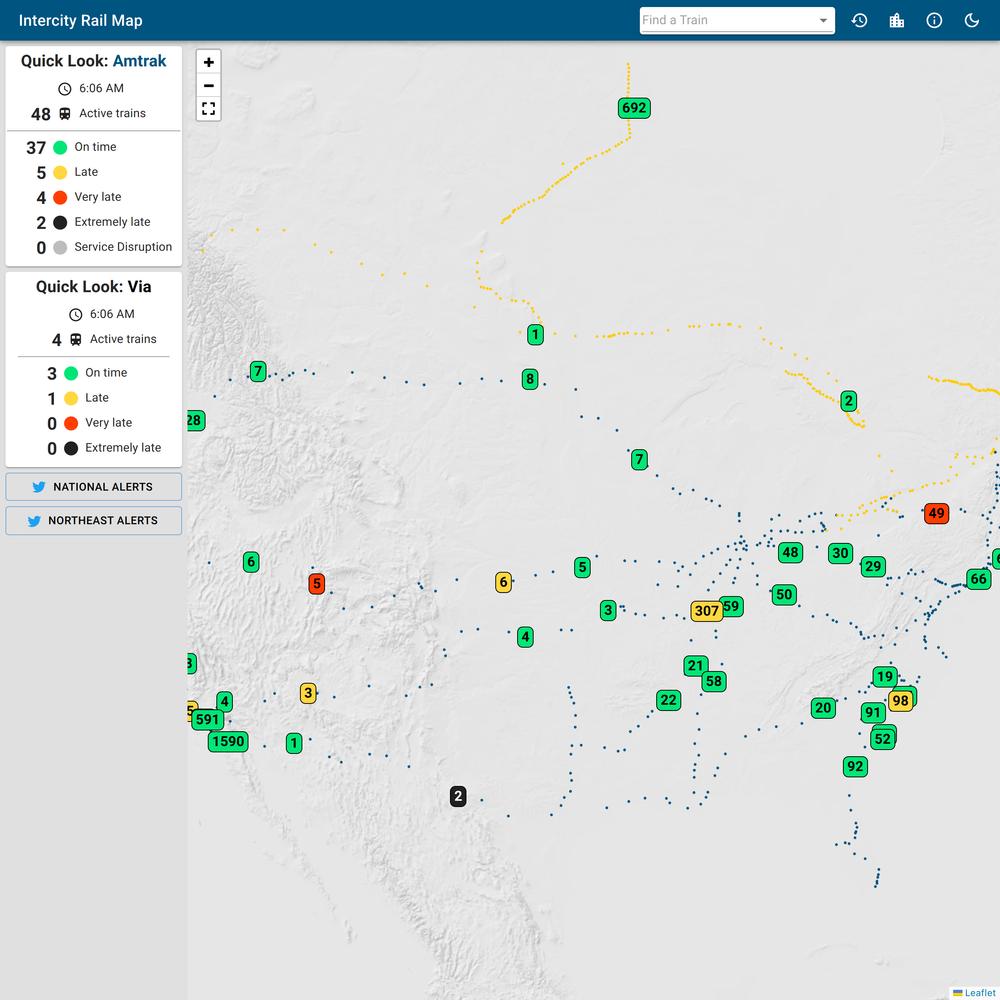This screenshot has height=1000, width=1000.
Task: Select train marker 30
Action: [x=841, y=553]
